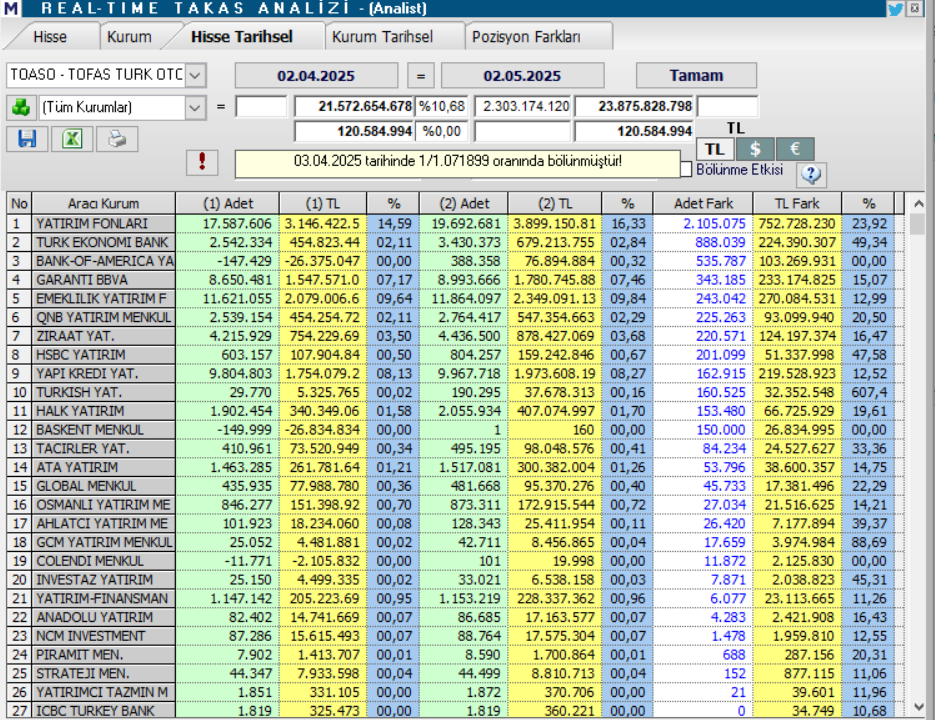
Task: Click the empty field right of 23.875.828.798
Action: (x=728, y=107)
